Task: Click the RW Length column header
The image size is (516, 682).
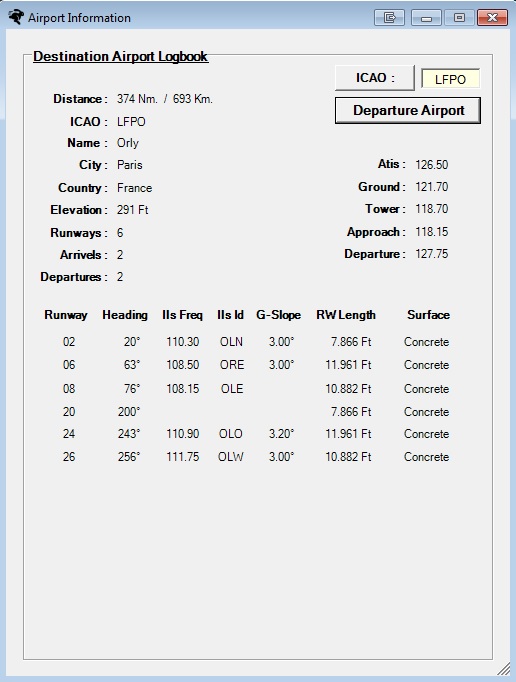Action: (x=346, y=315)
